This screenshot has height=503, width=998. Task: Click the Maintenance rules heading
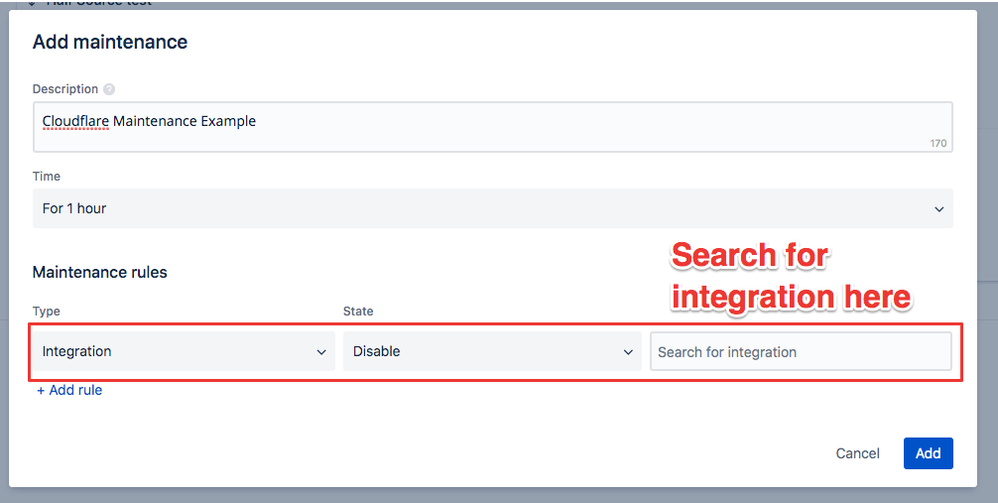[x=100, y=273]
